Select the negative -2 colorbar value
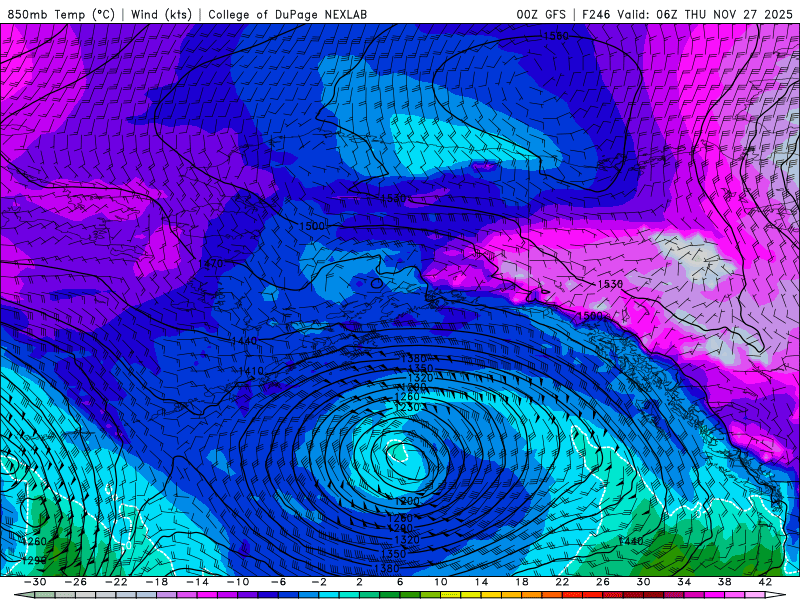The image size is (800, 600). (318, 582)
